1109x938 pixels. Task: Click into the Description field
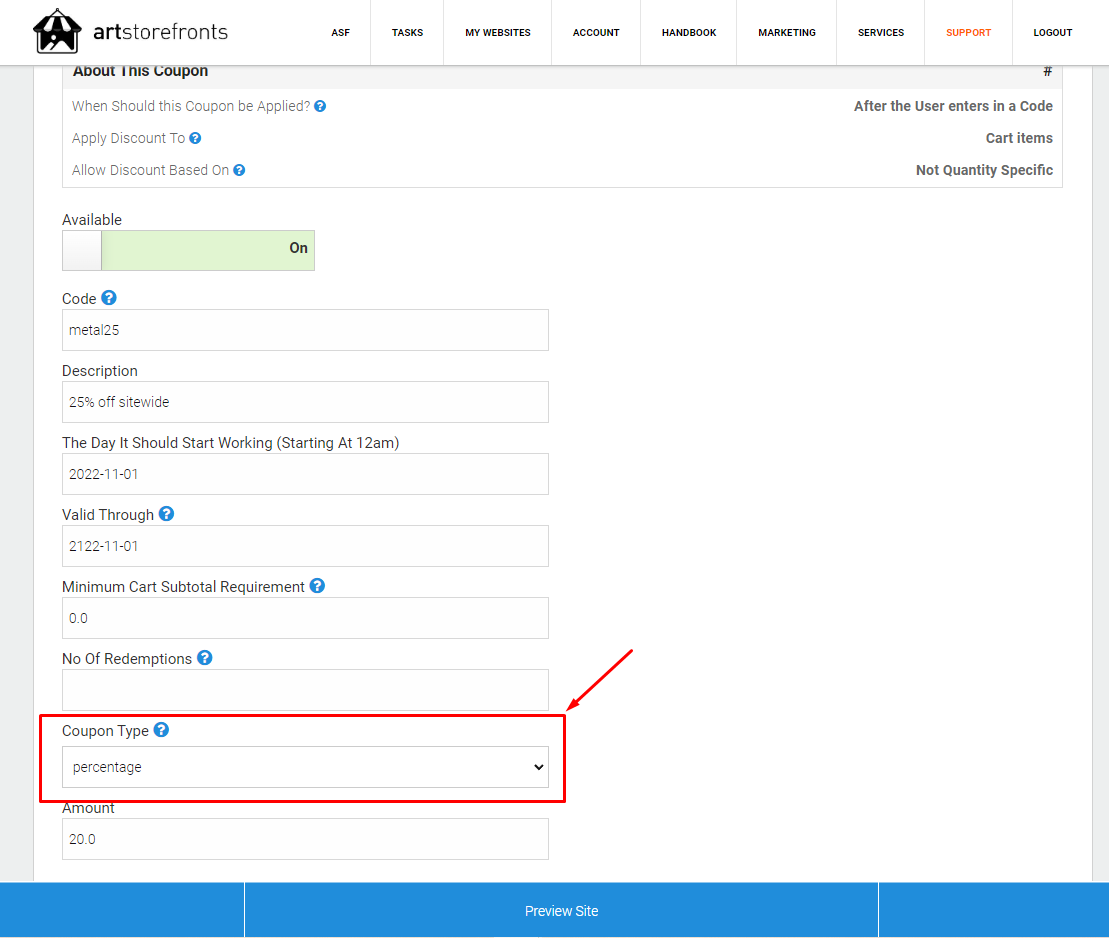(x=305, y=402)
